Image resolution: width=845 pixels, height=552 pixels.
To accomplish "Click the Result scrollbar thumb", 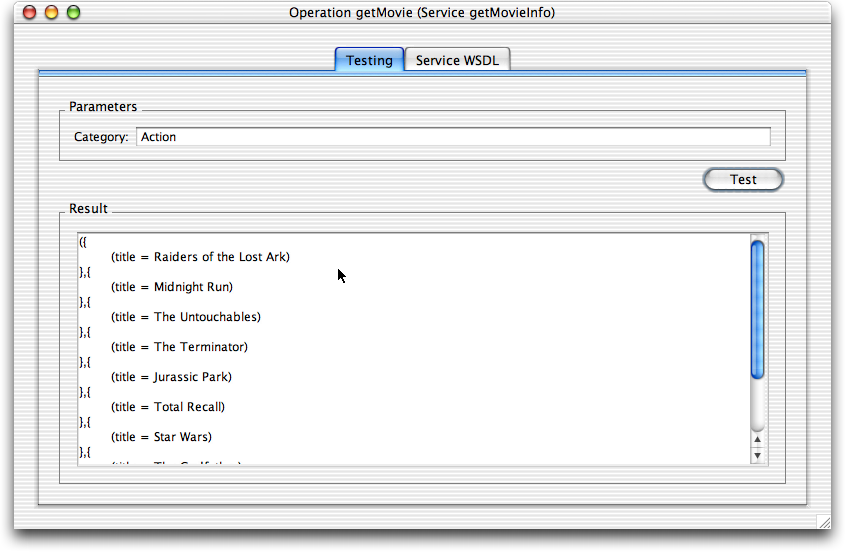I will 757,309.
